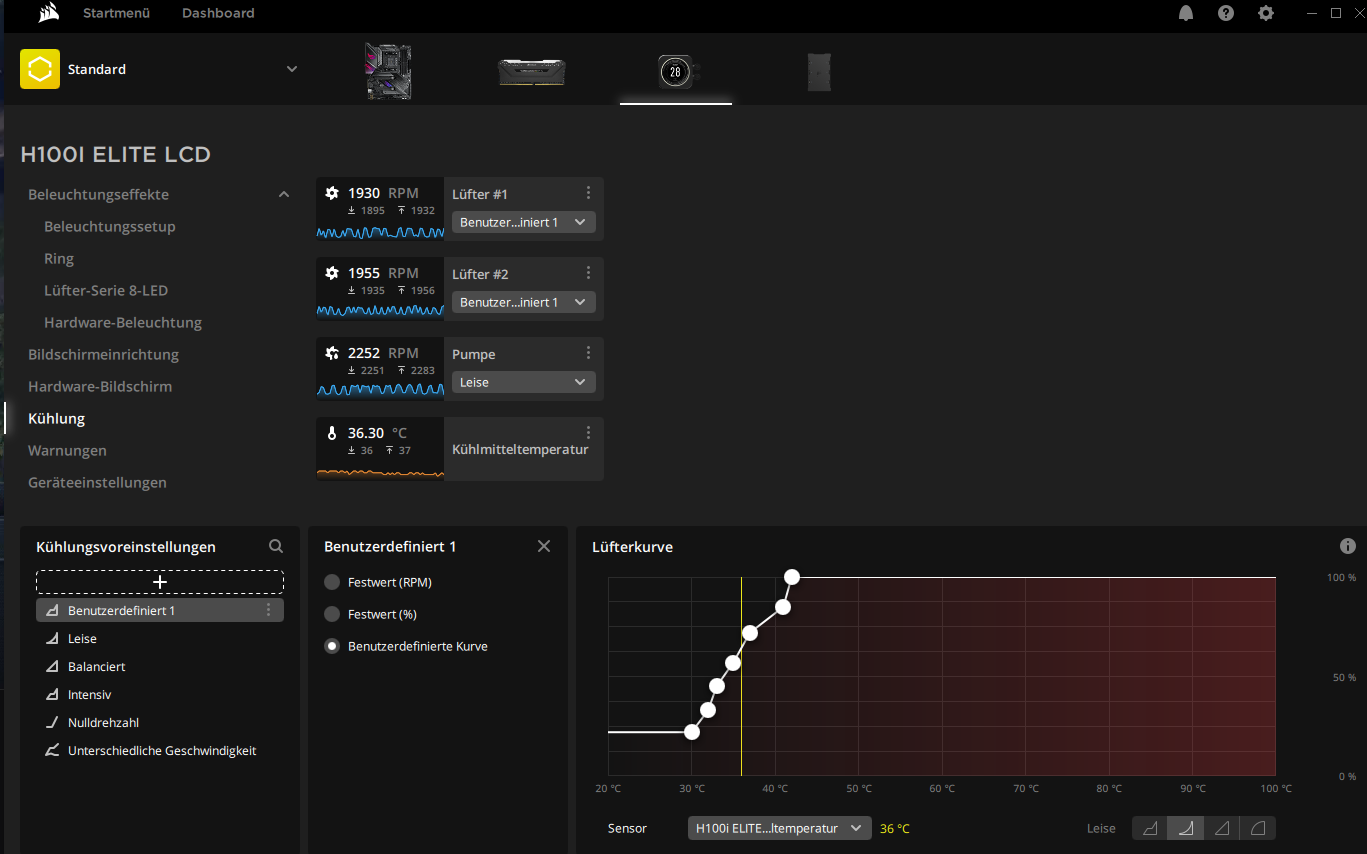Select Festwert (RPM) option
The height and width of the screenshot is (854, 1367).
pos(332,582)
